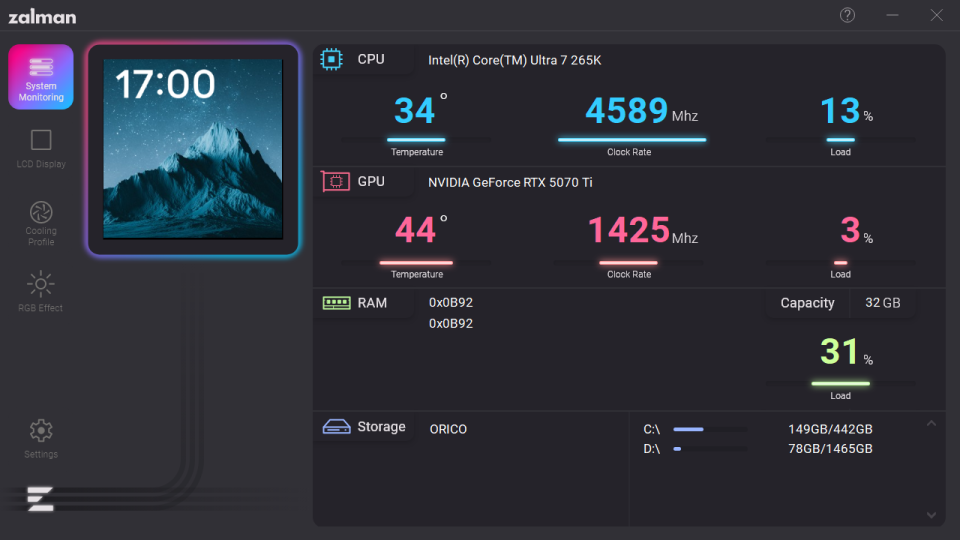Collapse storage list with the up chevron

point(931,423)
